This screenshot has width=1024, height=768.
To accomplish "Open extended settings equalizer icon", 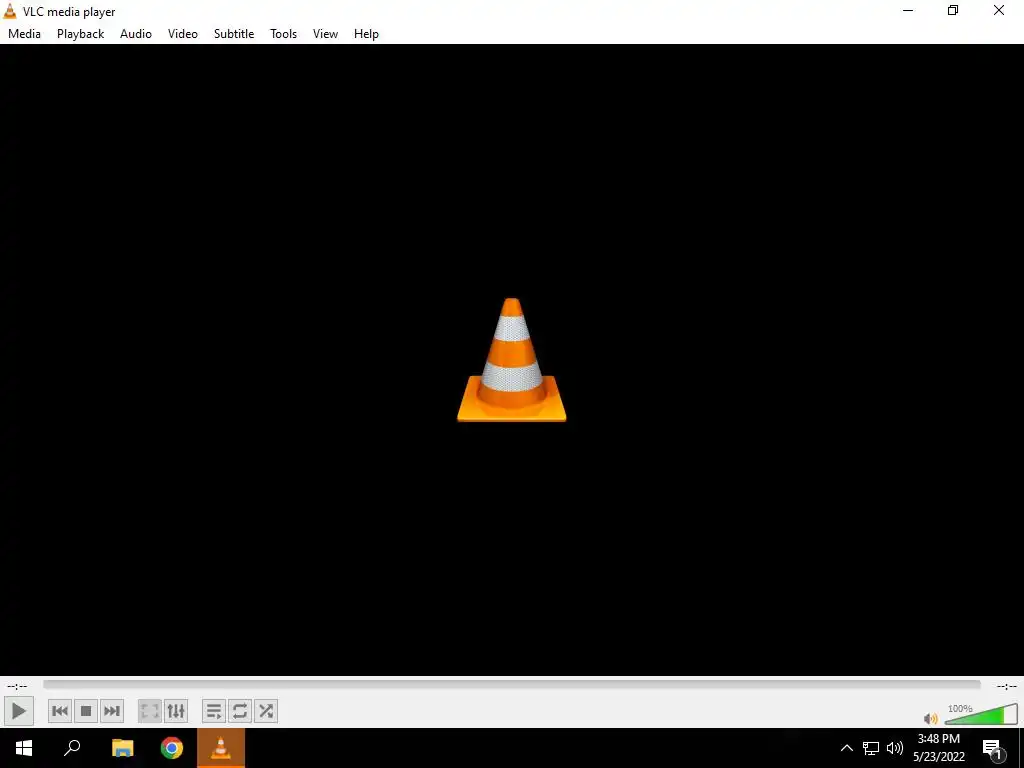I will (x=176, y=711).
